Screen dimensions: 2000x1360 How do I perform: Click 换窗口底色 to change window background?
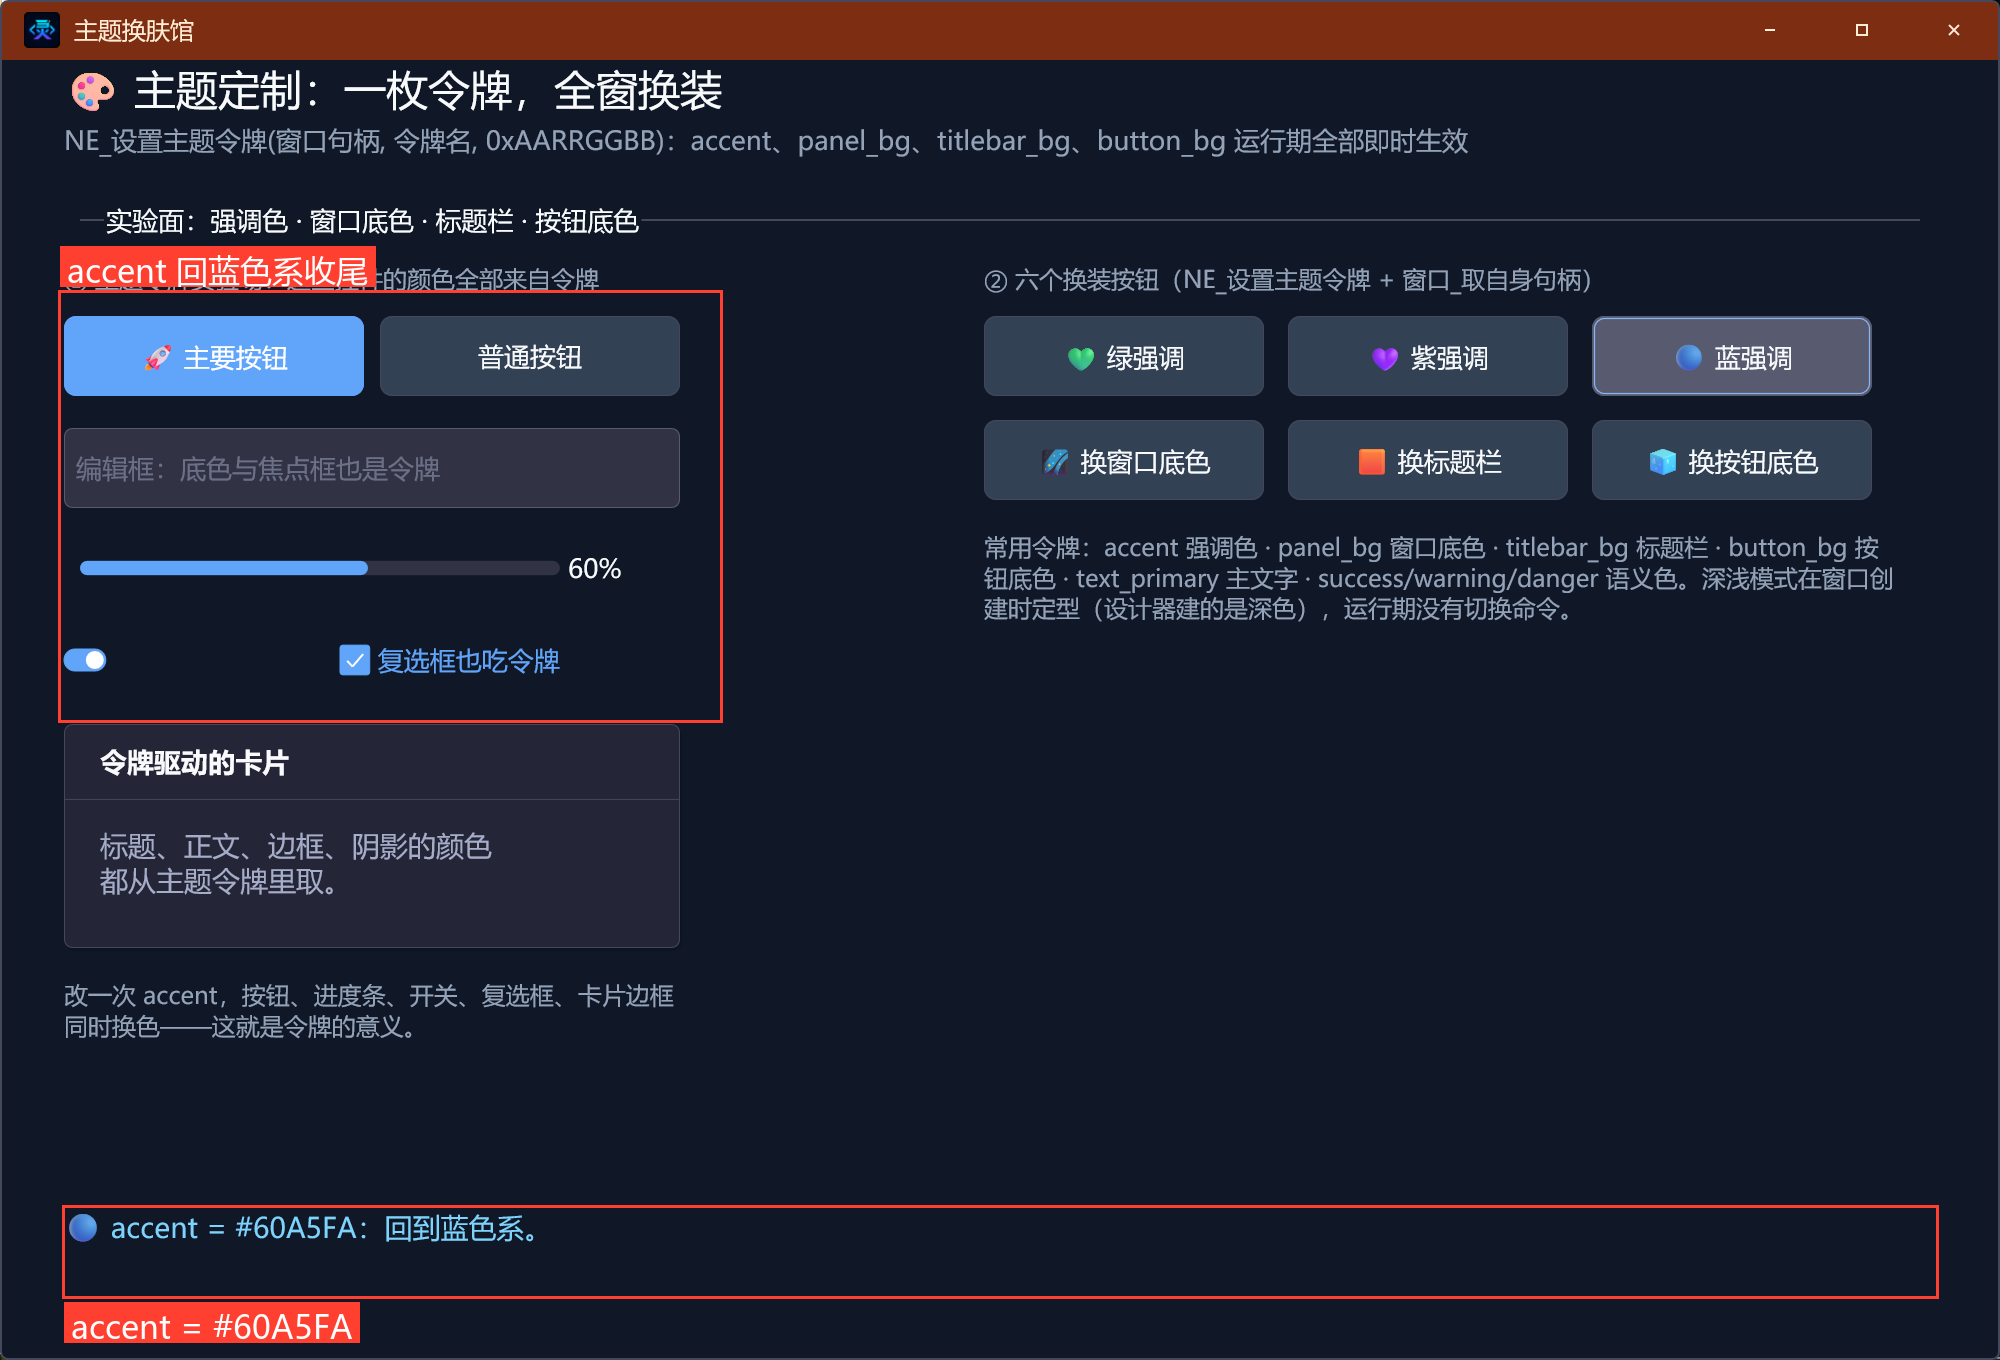(x=1124, y=461)
